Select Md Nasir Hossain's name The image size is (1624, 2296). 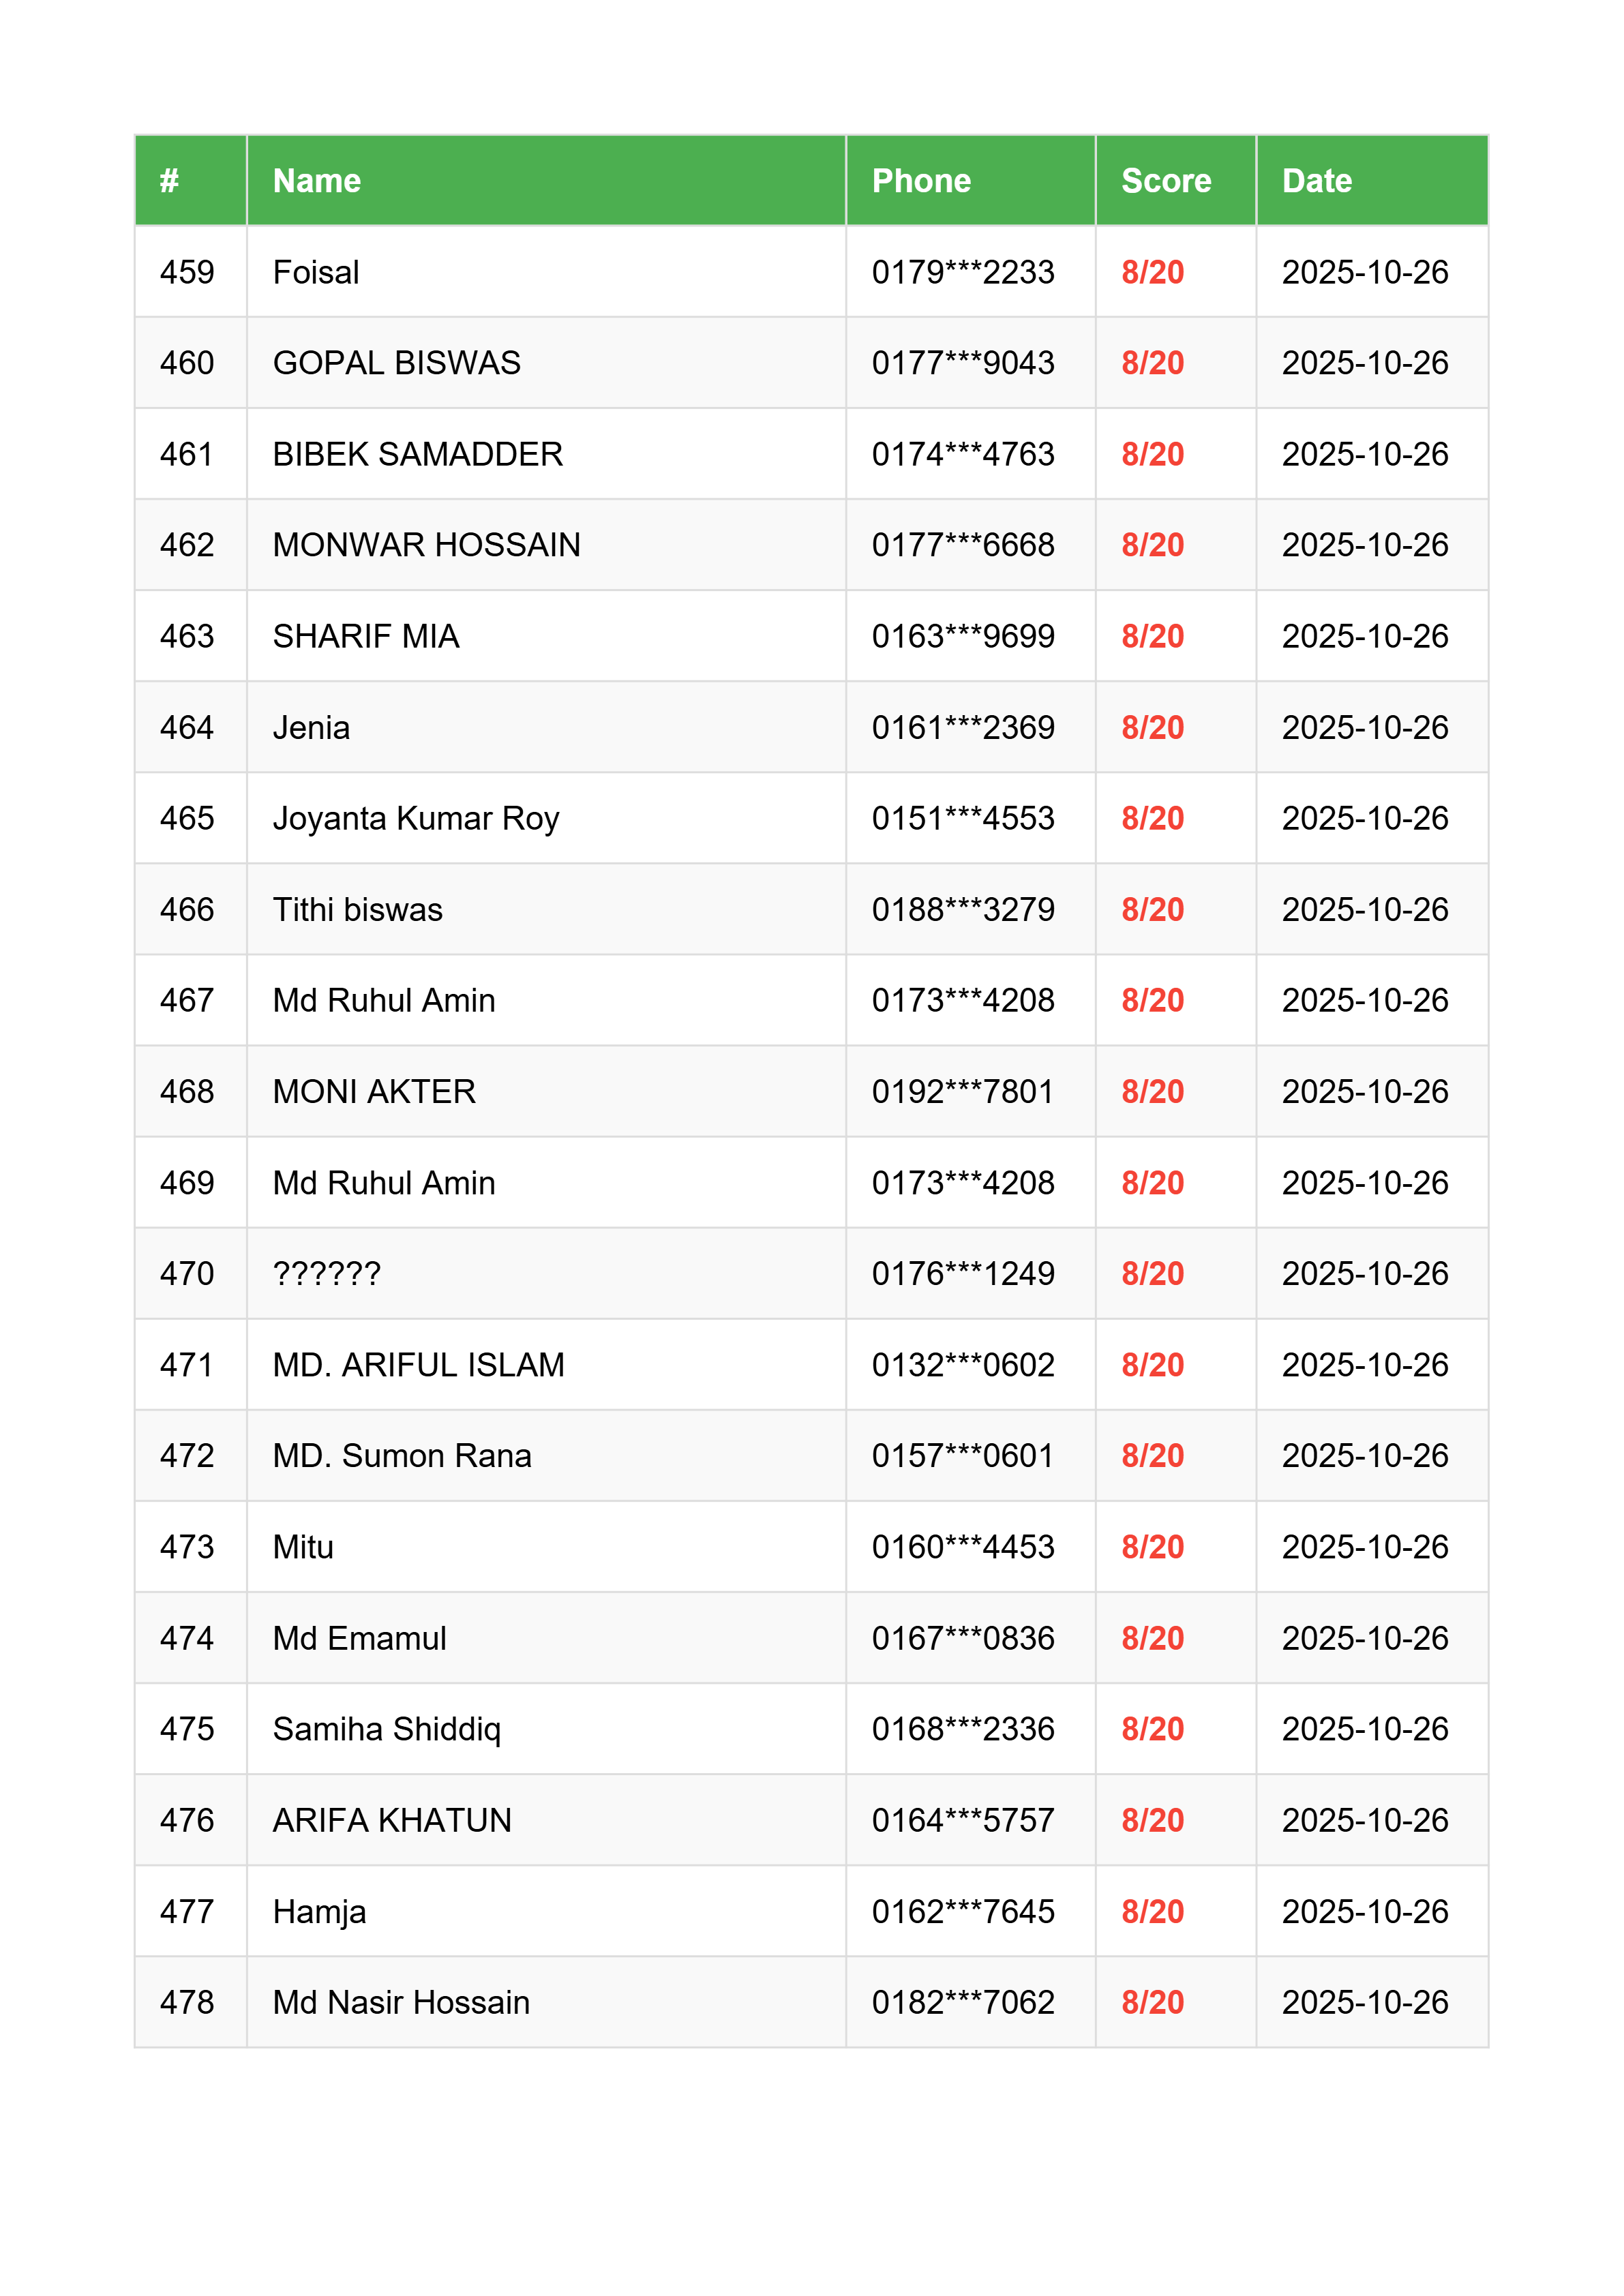[x=401, y=2002]
